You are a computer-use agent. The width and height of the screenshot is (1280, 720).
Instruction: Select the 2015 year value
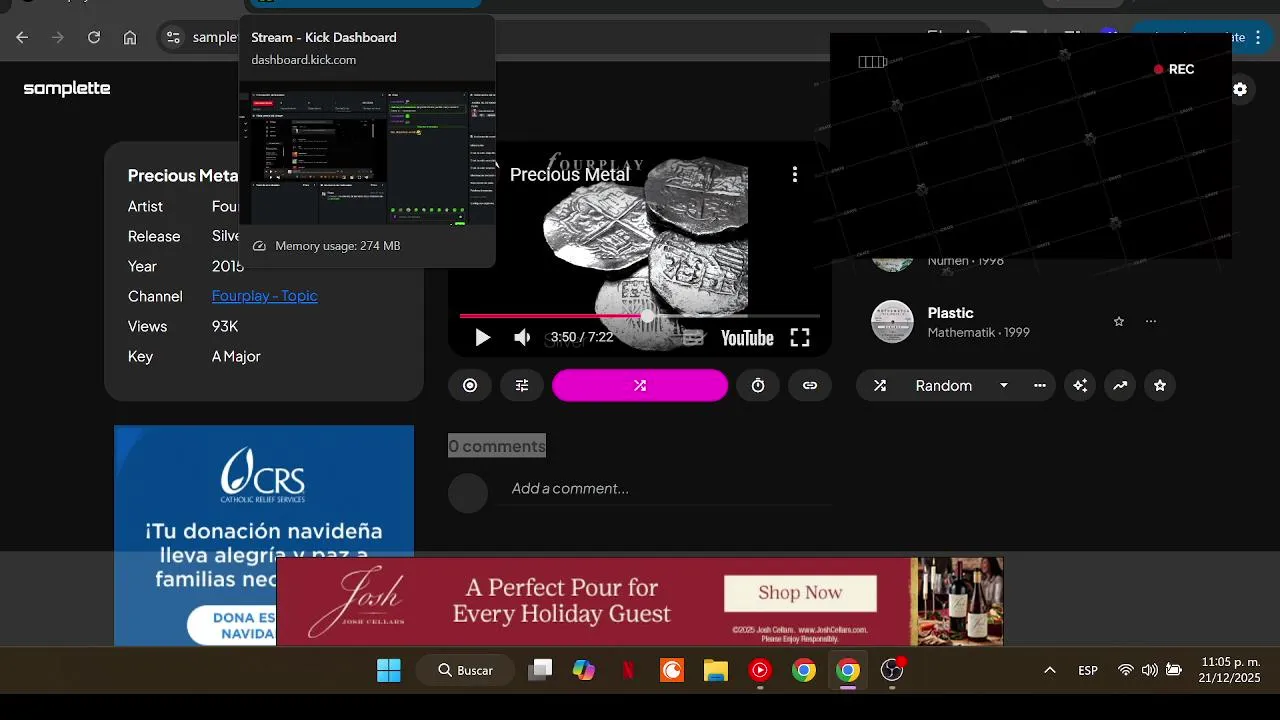(x=228, y=266)
